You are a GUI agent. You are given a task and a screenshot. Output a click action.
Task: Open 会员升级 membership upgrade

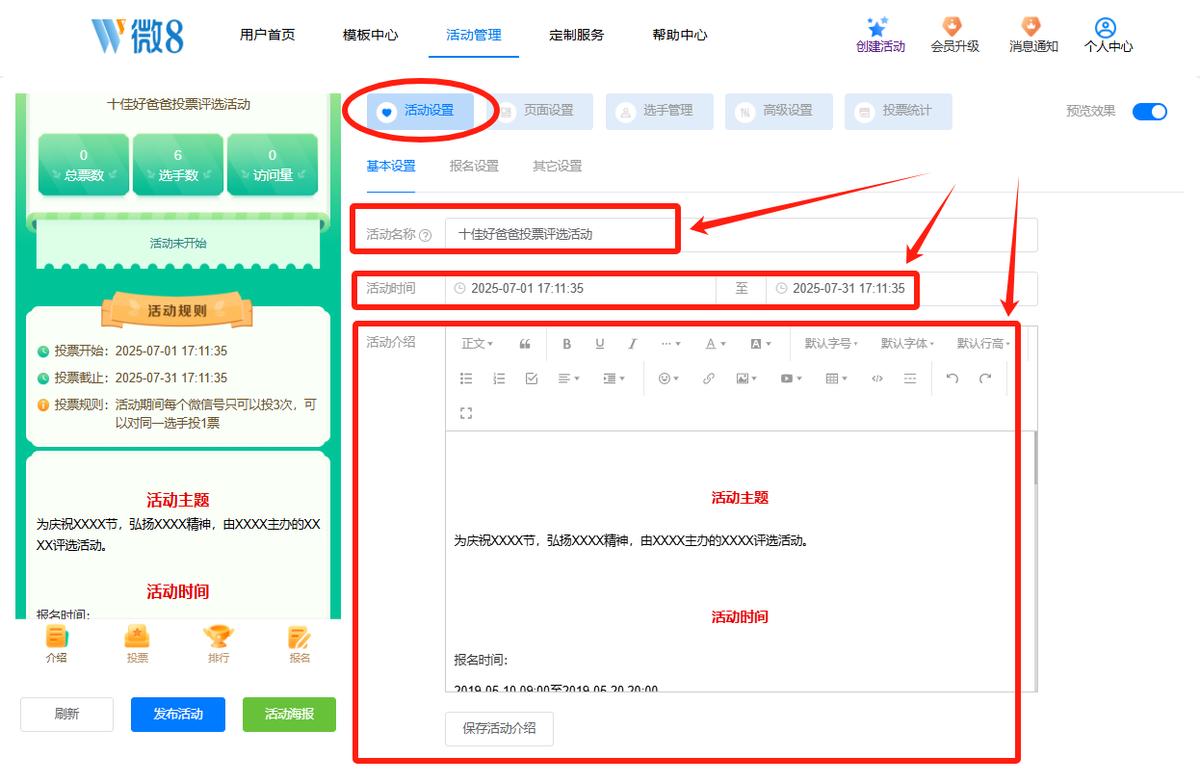click(x=955, y=35)
